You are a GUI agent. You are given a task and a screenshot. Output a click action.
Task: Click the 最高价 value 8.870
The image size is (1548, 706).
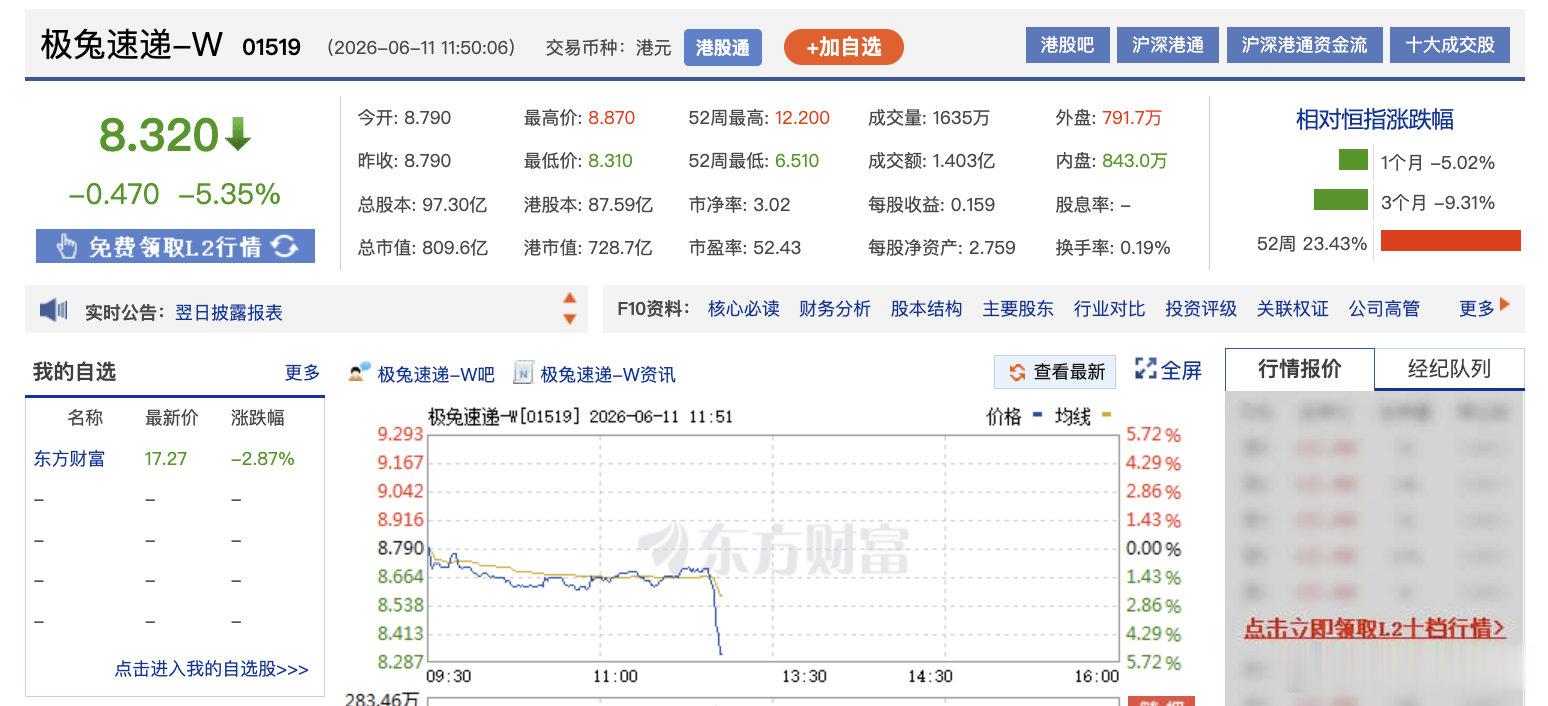point(611,118)
